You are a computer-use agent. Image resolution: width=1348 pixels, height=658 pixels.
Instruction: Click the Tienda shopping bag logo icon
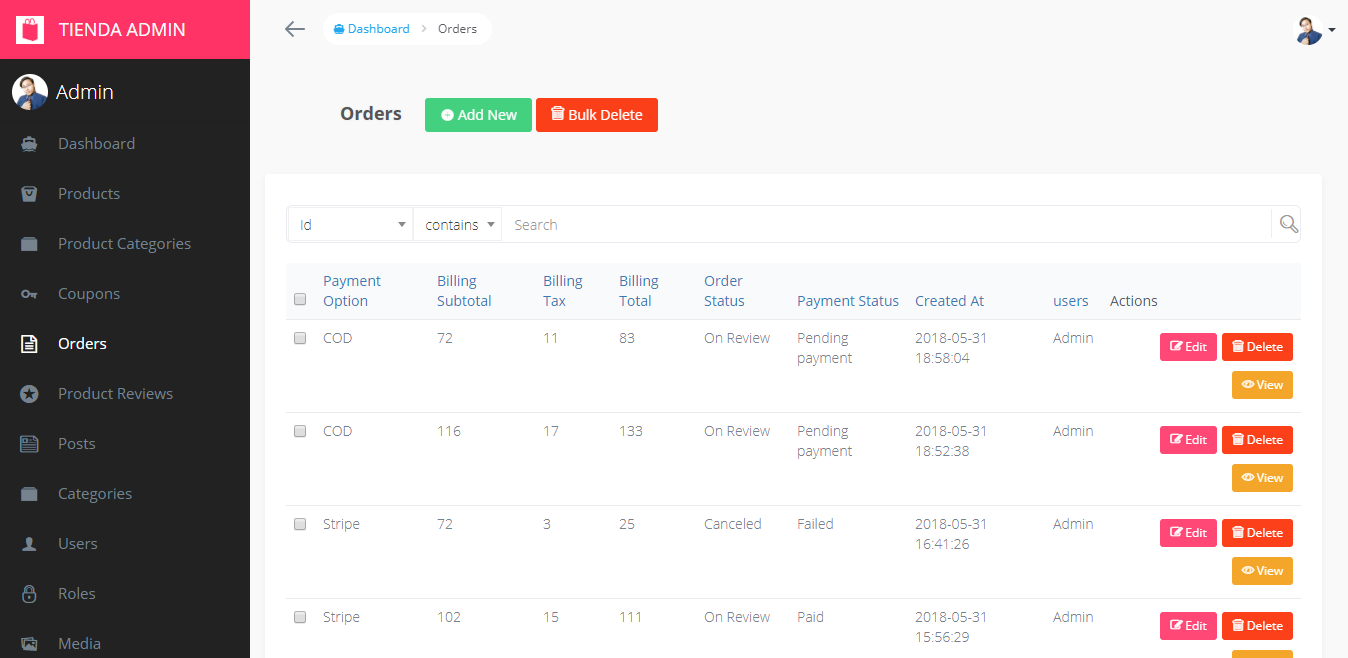[x=31, y=29]
